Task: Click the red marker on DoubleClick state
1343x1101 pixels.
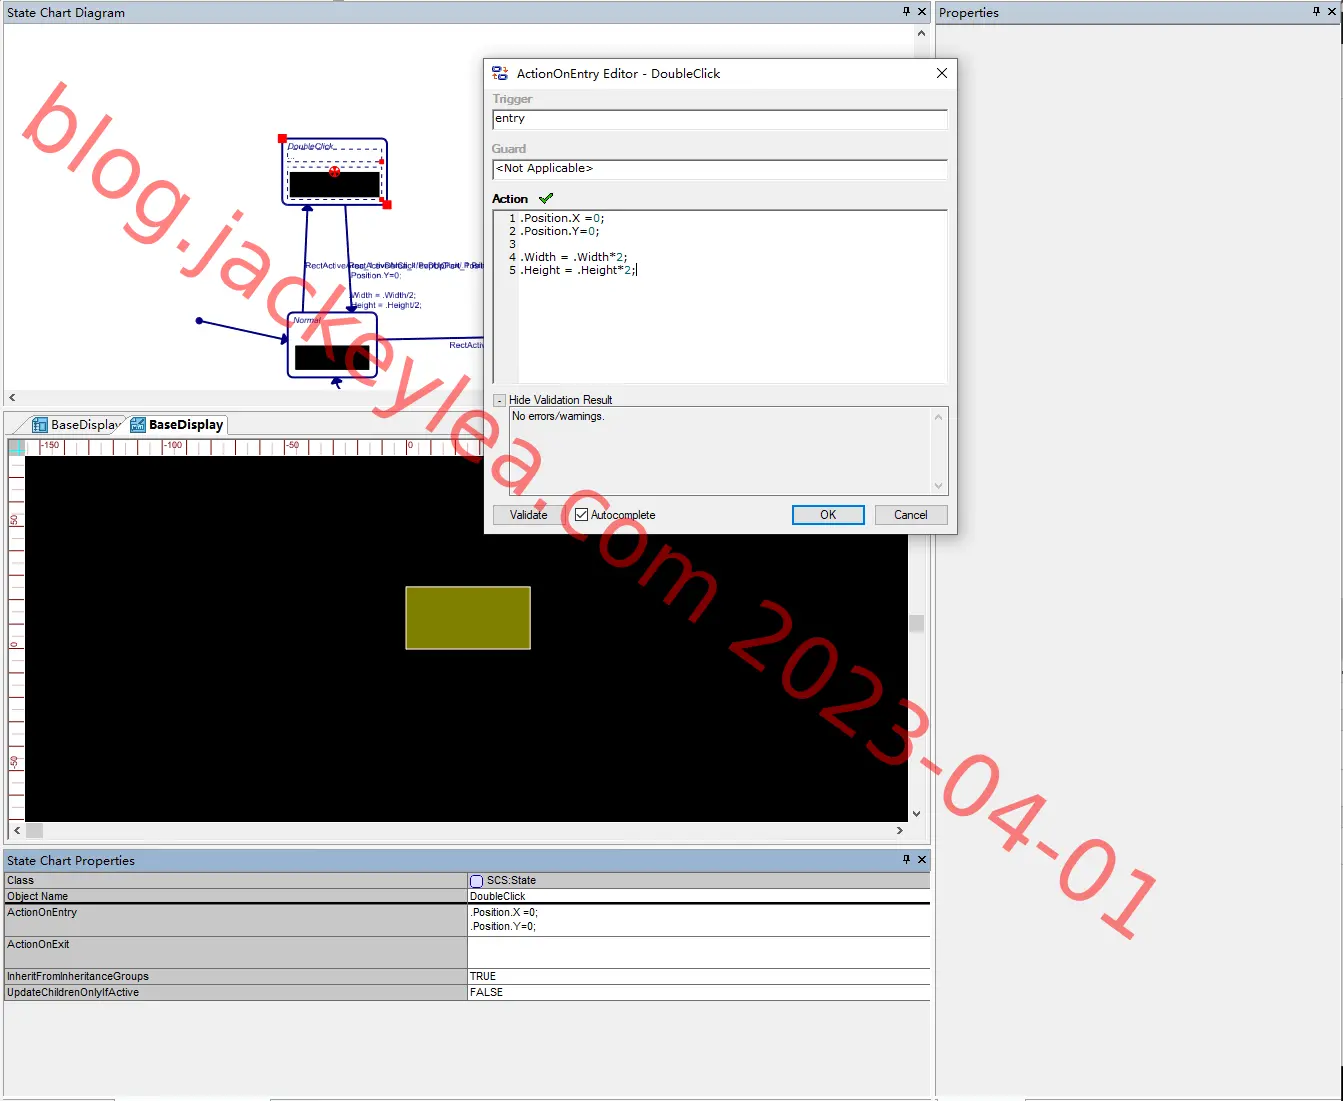Action: (334, 172)
